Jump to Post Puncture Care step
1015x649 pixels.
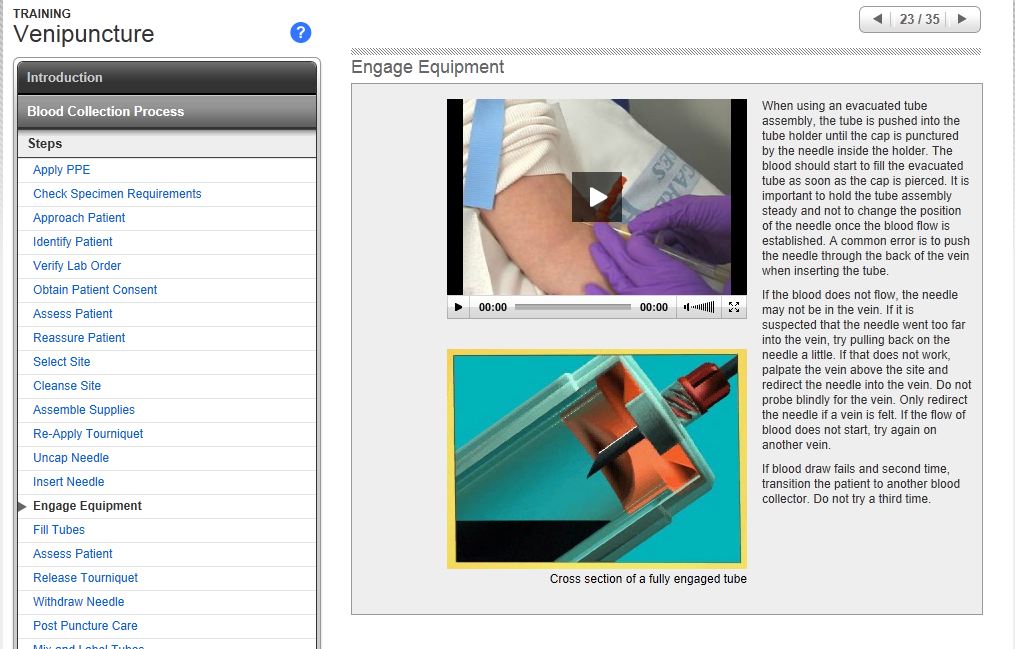pyautogui.click(x=85, y=626)
